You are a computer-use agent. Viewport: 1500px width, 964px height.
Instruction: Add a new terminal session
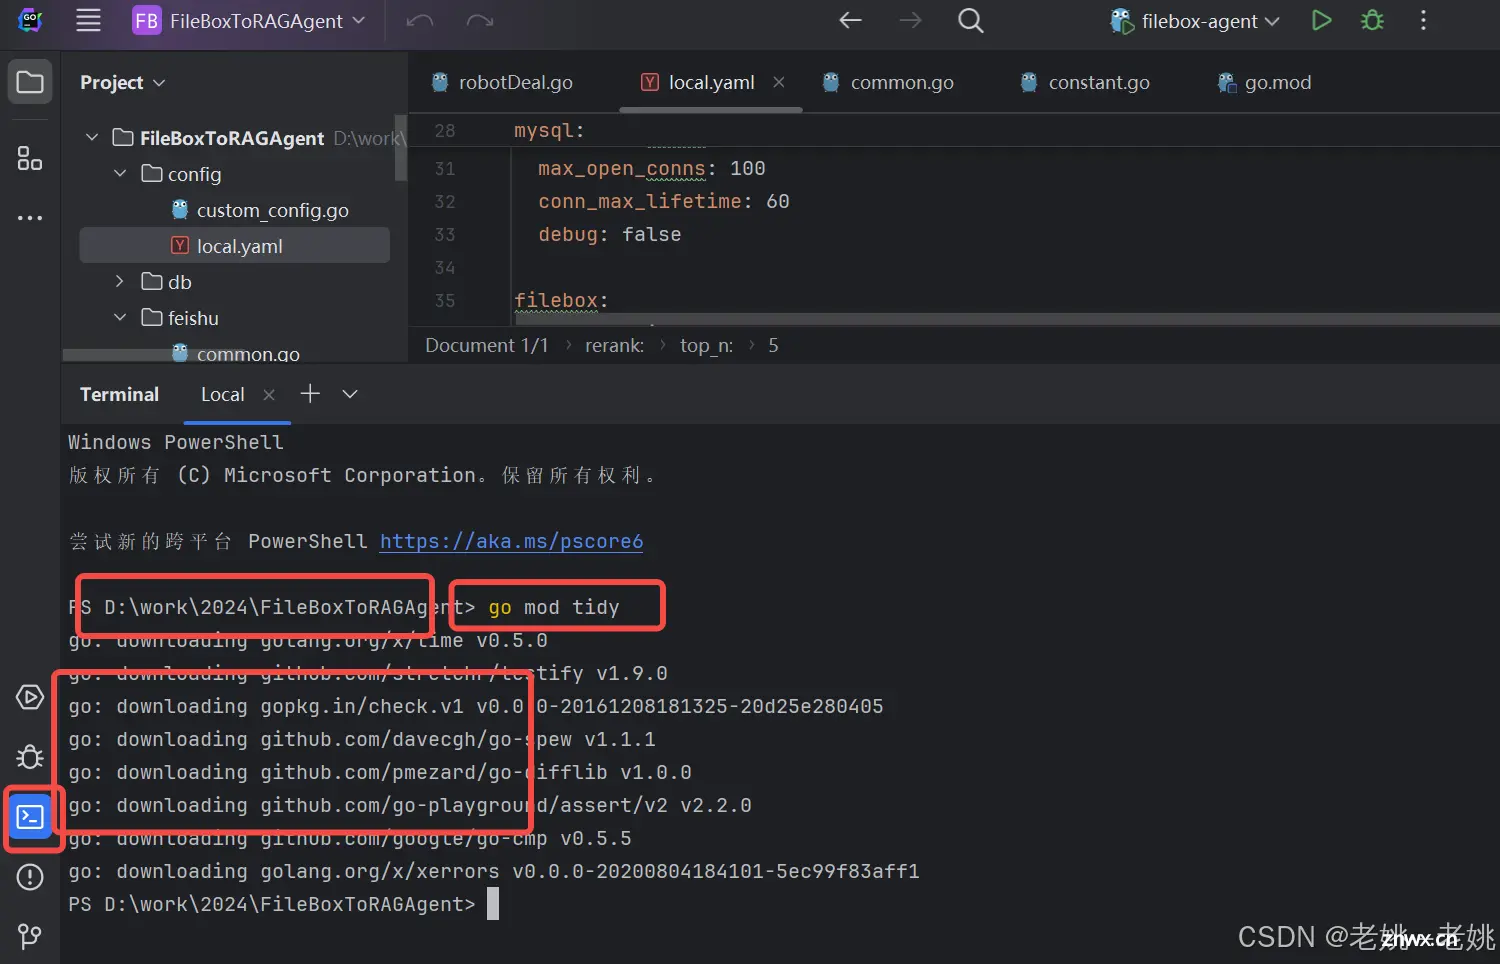click(x=310, y=393)
